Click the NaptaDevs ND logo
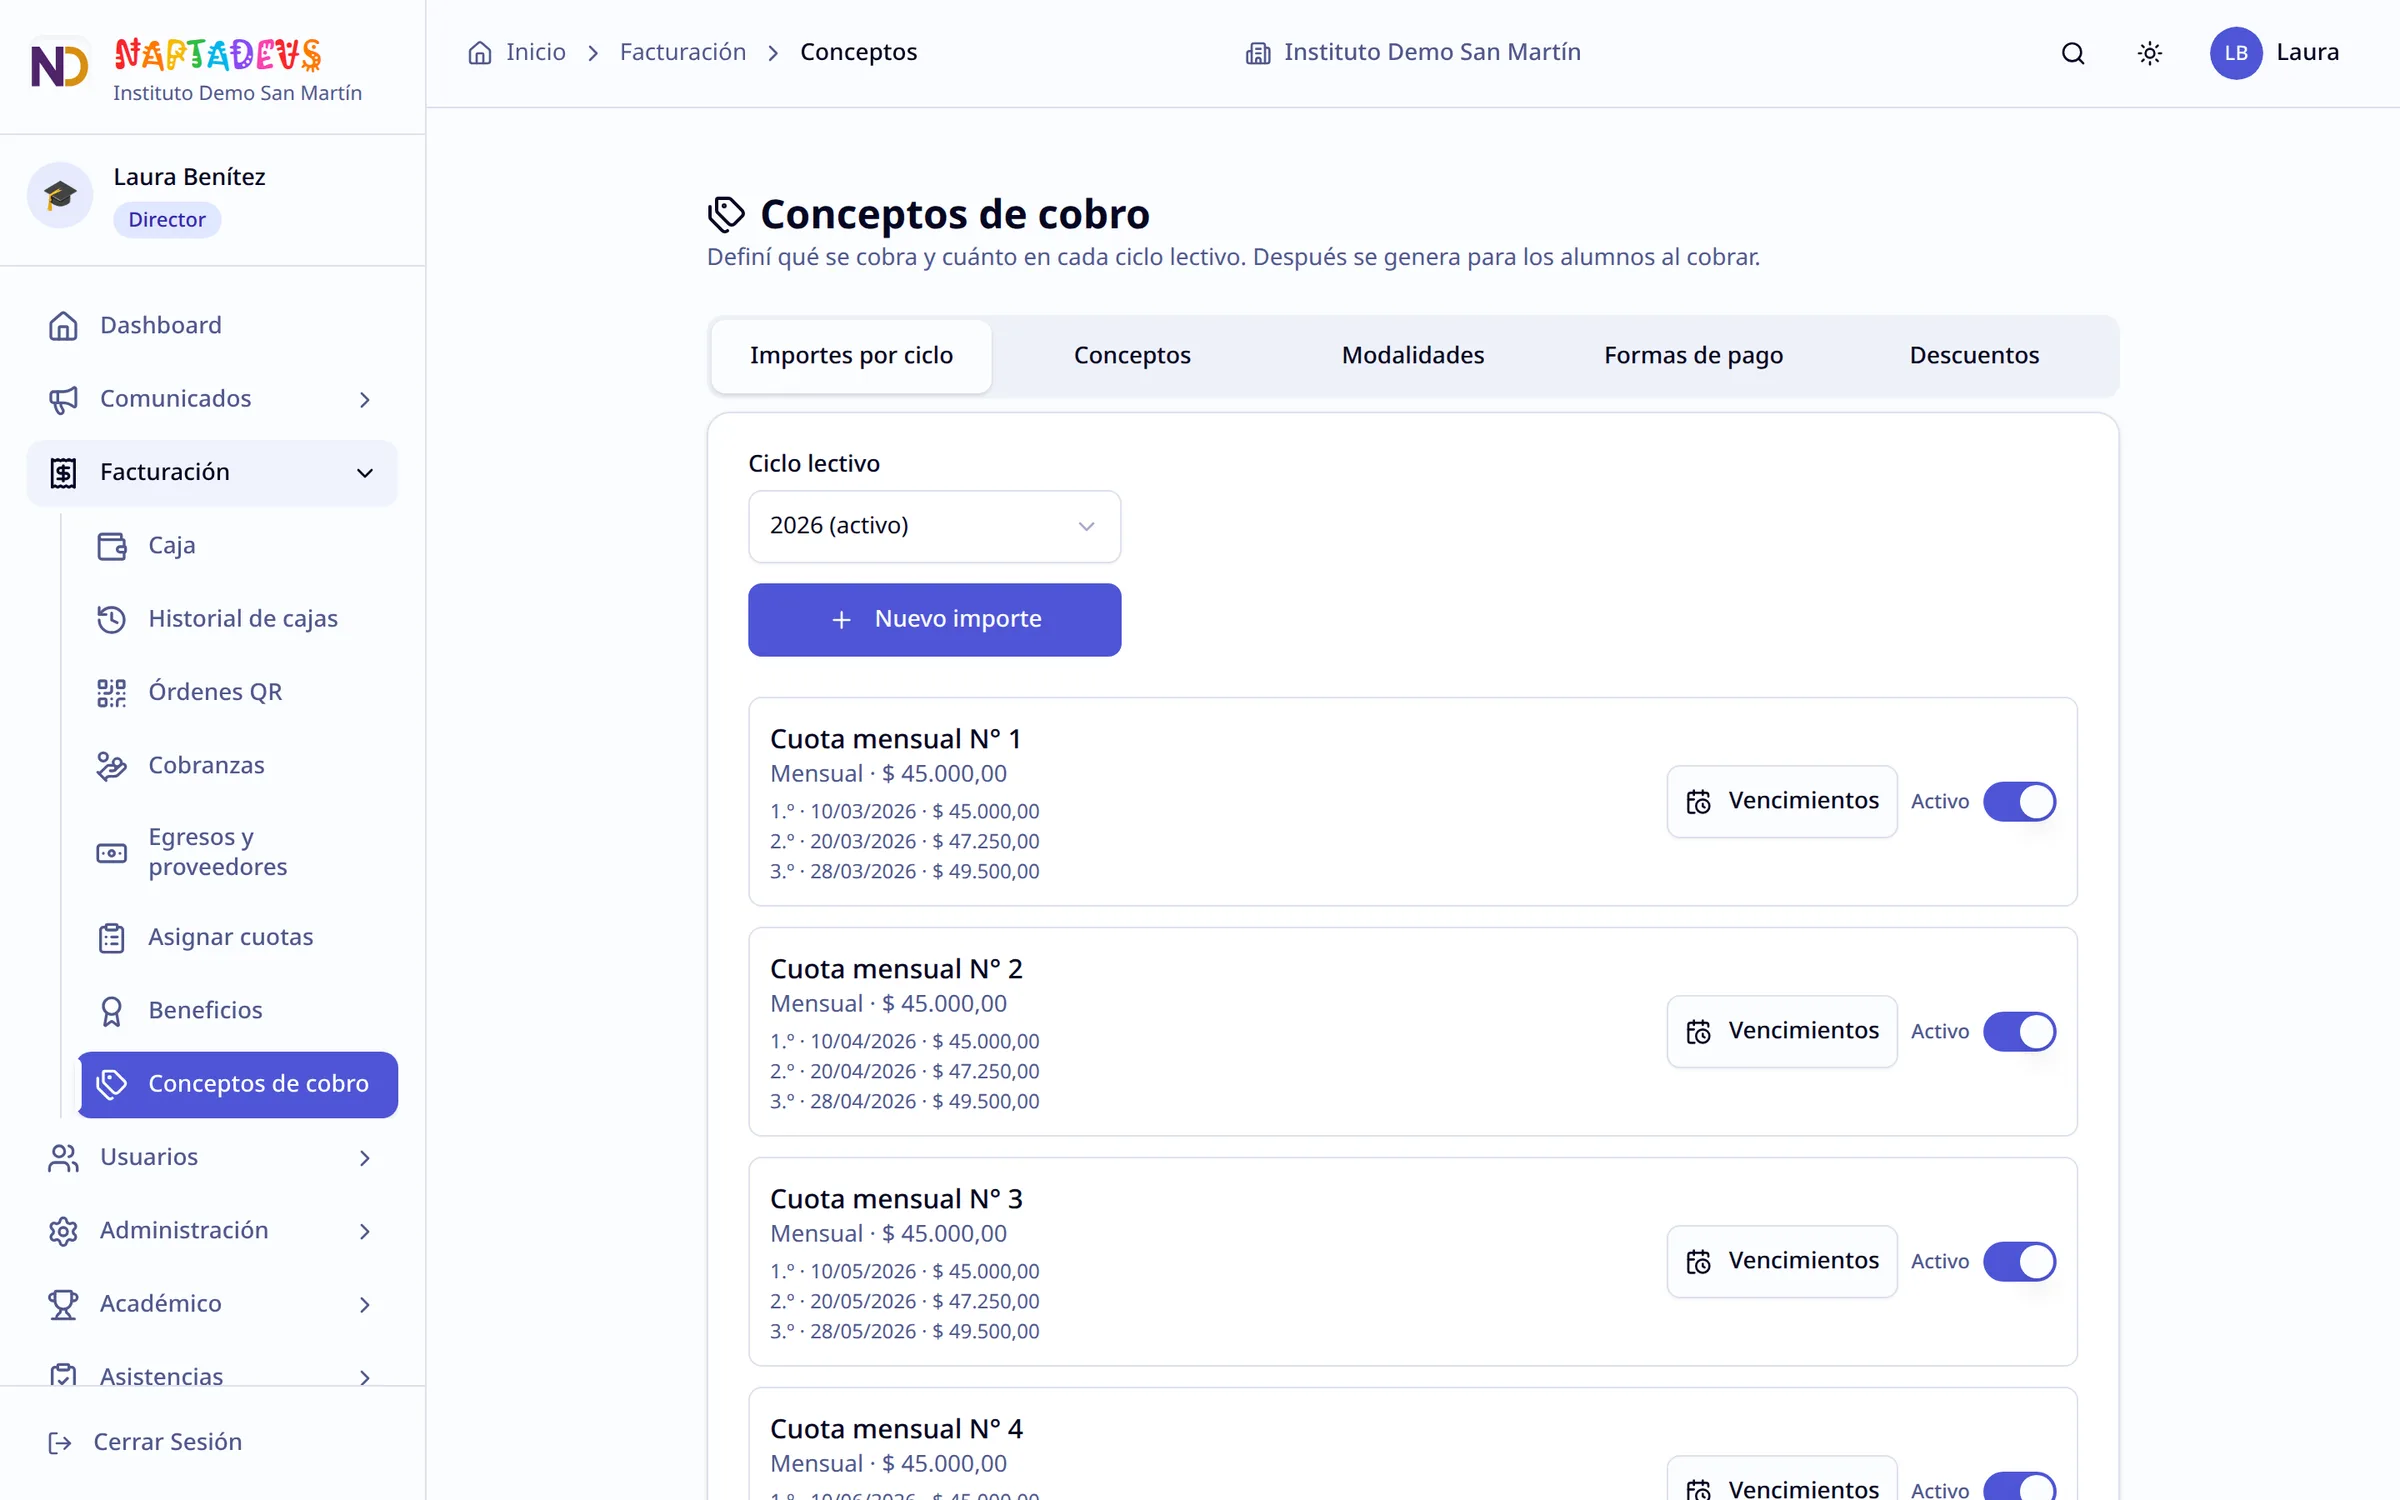The width and height of the screenshot is (2400, 1500). (60, 66)
